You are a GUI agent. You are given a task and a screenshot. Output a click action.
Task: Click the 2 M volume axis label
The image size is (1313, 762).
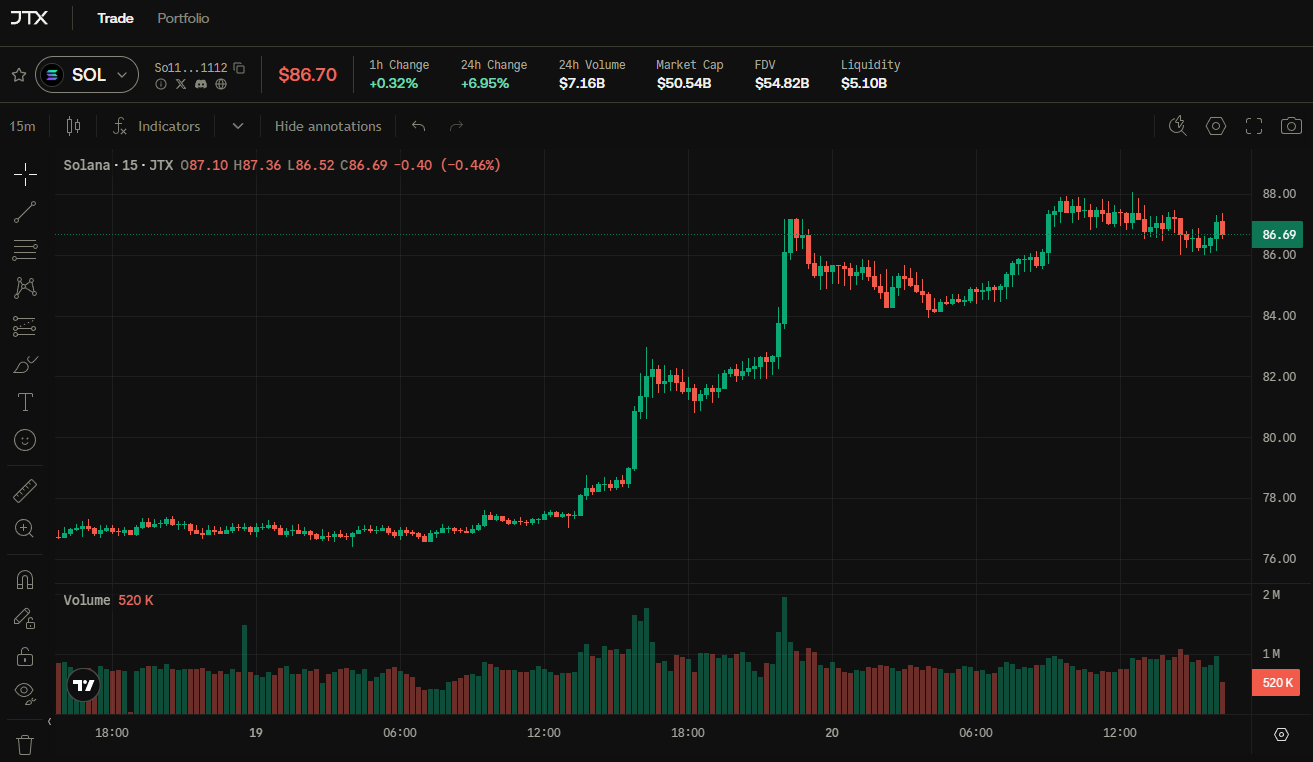1271,595
